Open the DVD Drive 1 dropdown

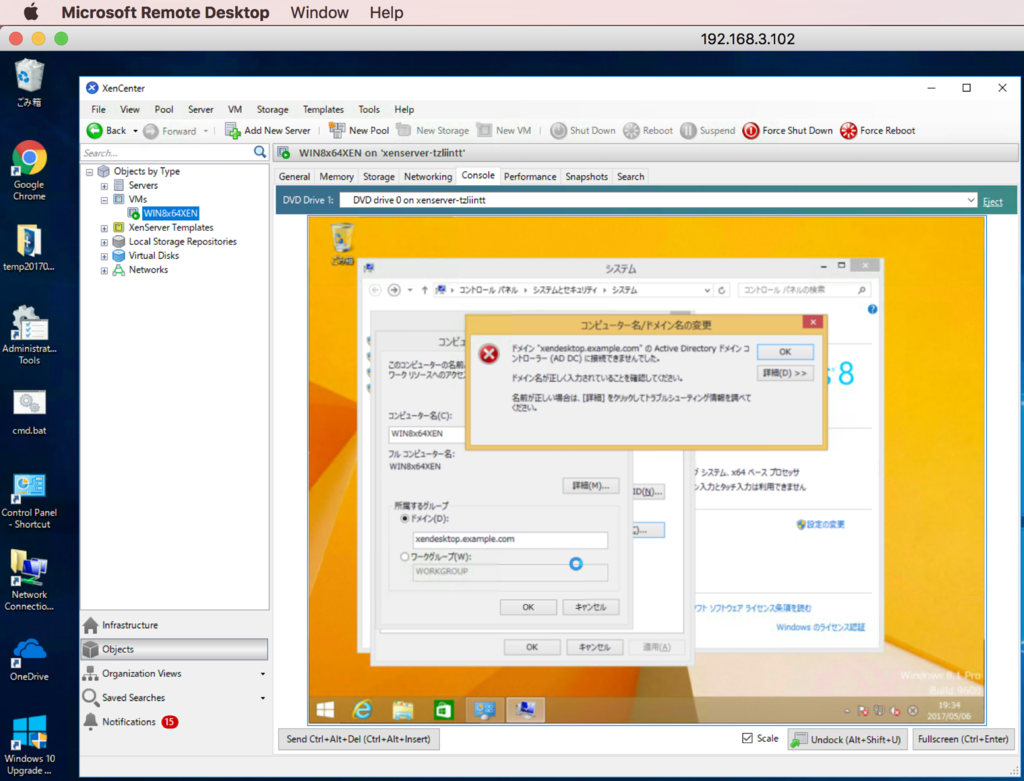pos(971,200)
